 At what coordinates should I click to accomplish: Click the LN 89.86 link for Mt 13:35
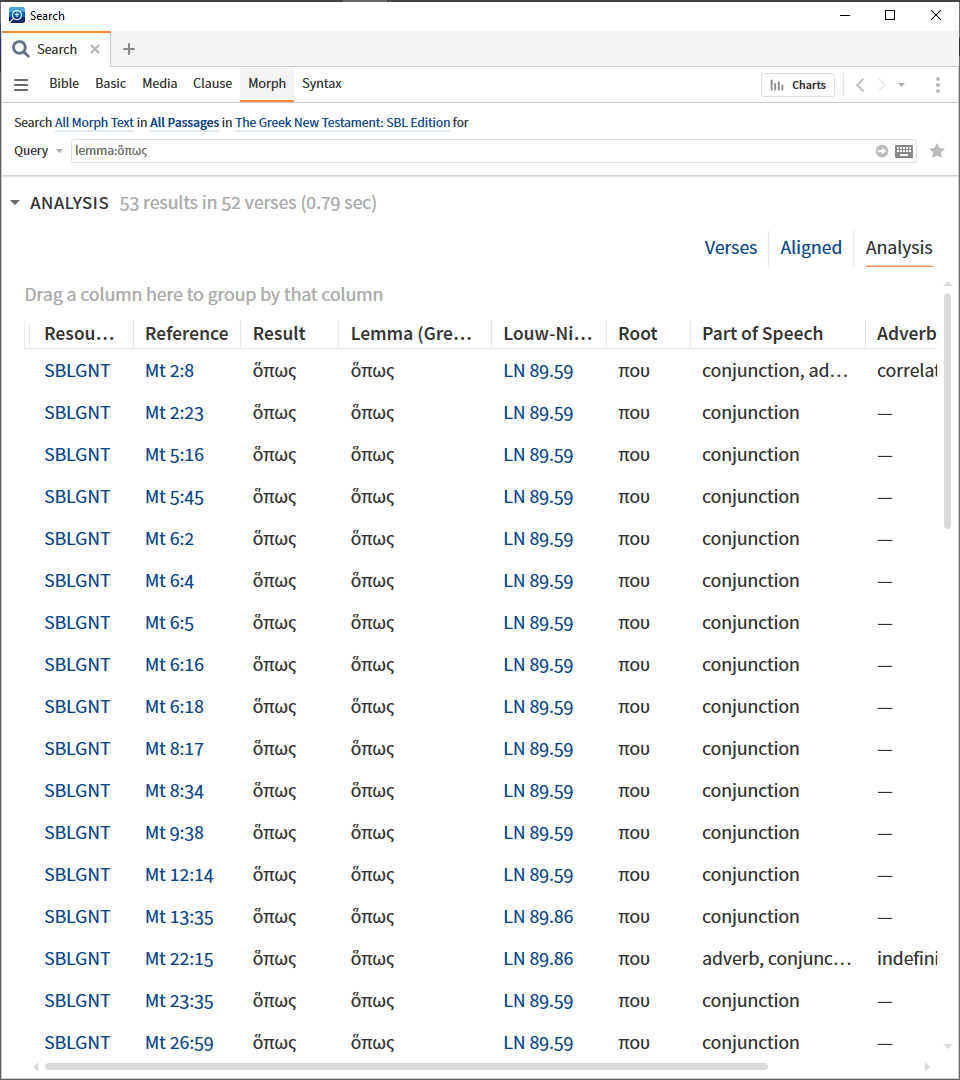(x=538, y=917)
